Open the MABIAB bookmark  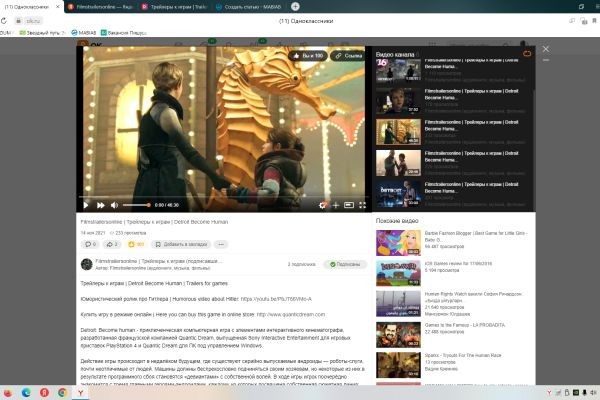coord(83,33)
